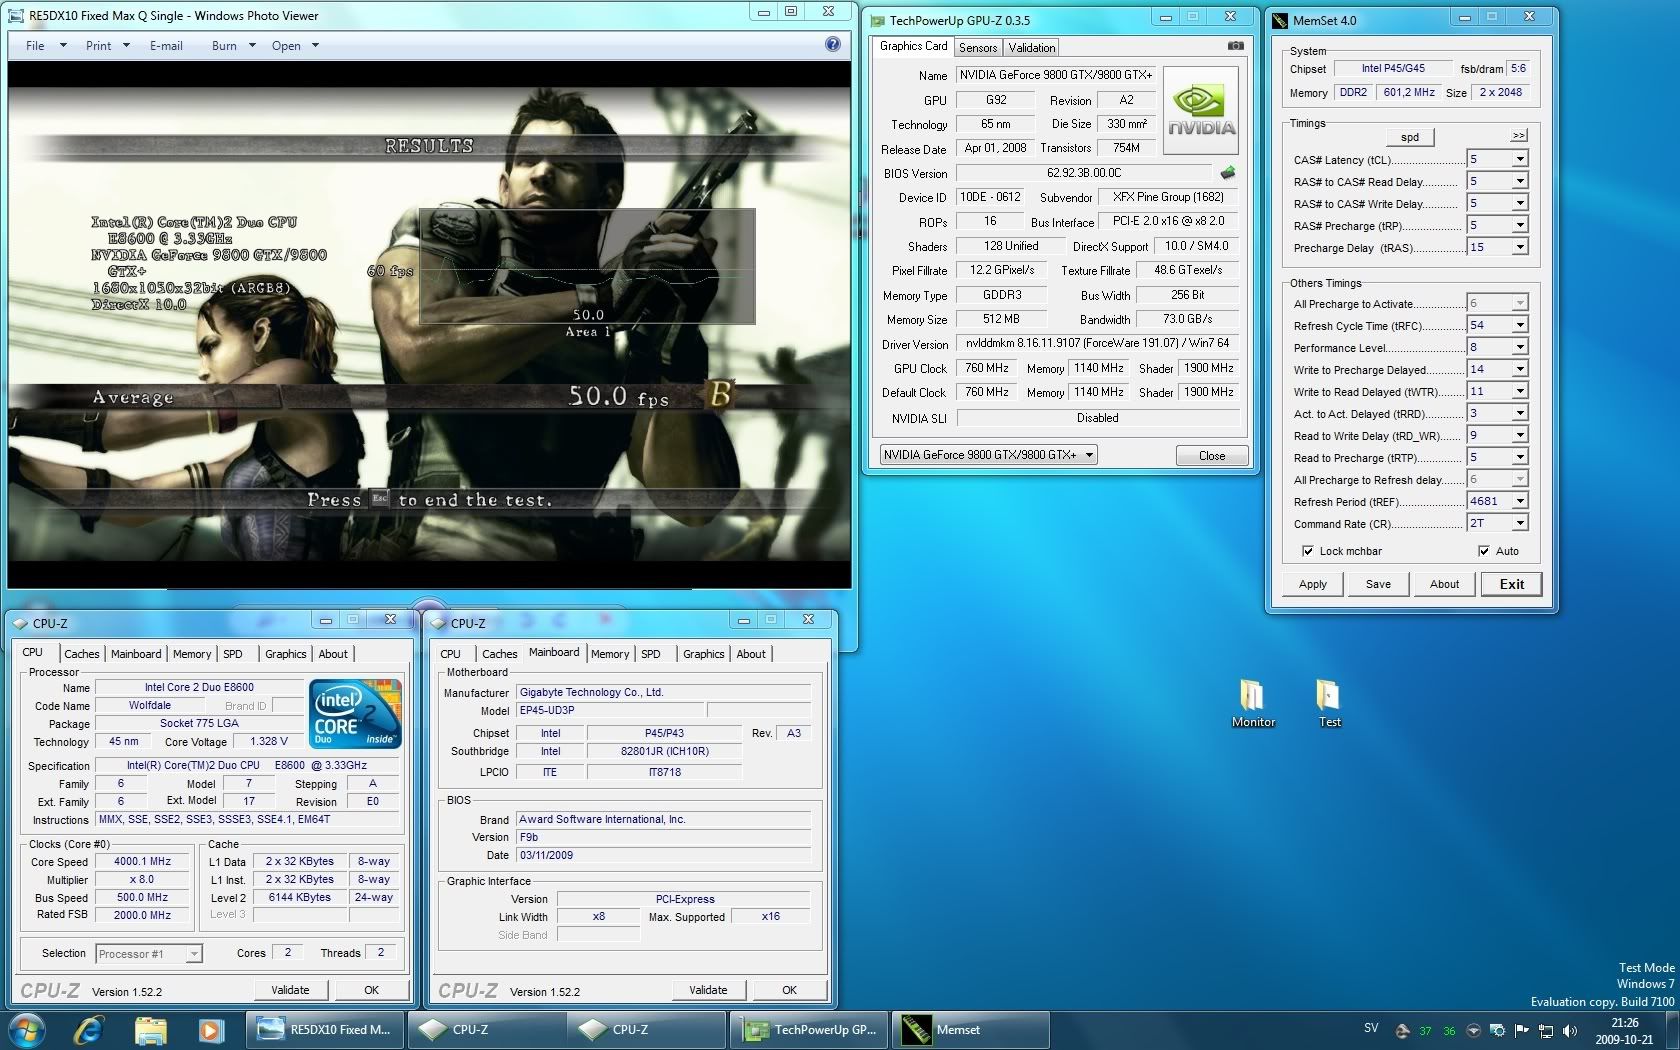Click the spd button in MemSet

1410,137
